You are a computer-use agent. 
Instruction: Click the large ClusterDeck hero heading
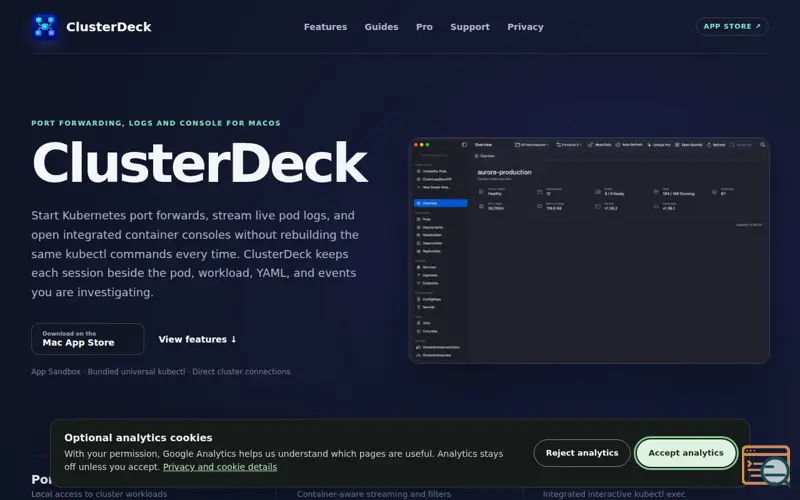click(x=199, y=163)
